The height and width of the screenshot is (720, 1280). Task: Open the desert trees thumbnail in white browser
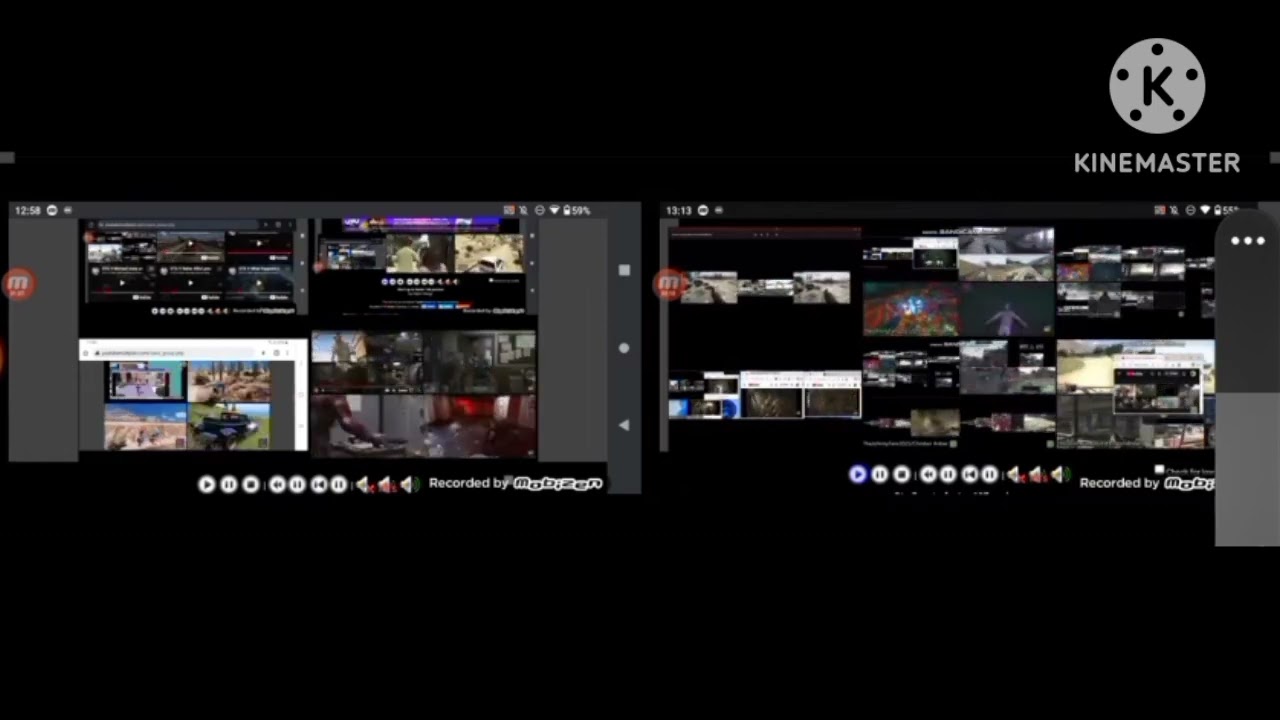tap(229, 381)
